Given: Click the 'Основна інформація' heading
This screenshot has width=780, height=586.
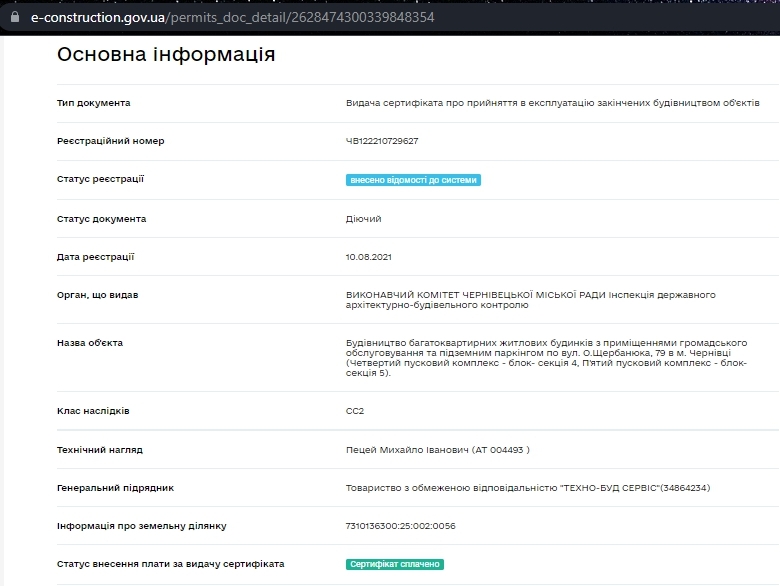Looking at the screenshot, I should (x=166, y=54).
